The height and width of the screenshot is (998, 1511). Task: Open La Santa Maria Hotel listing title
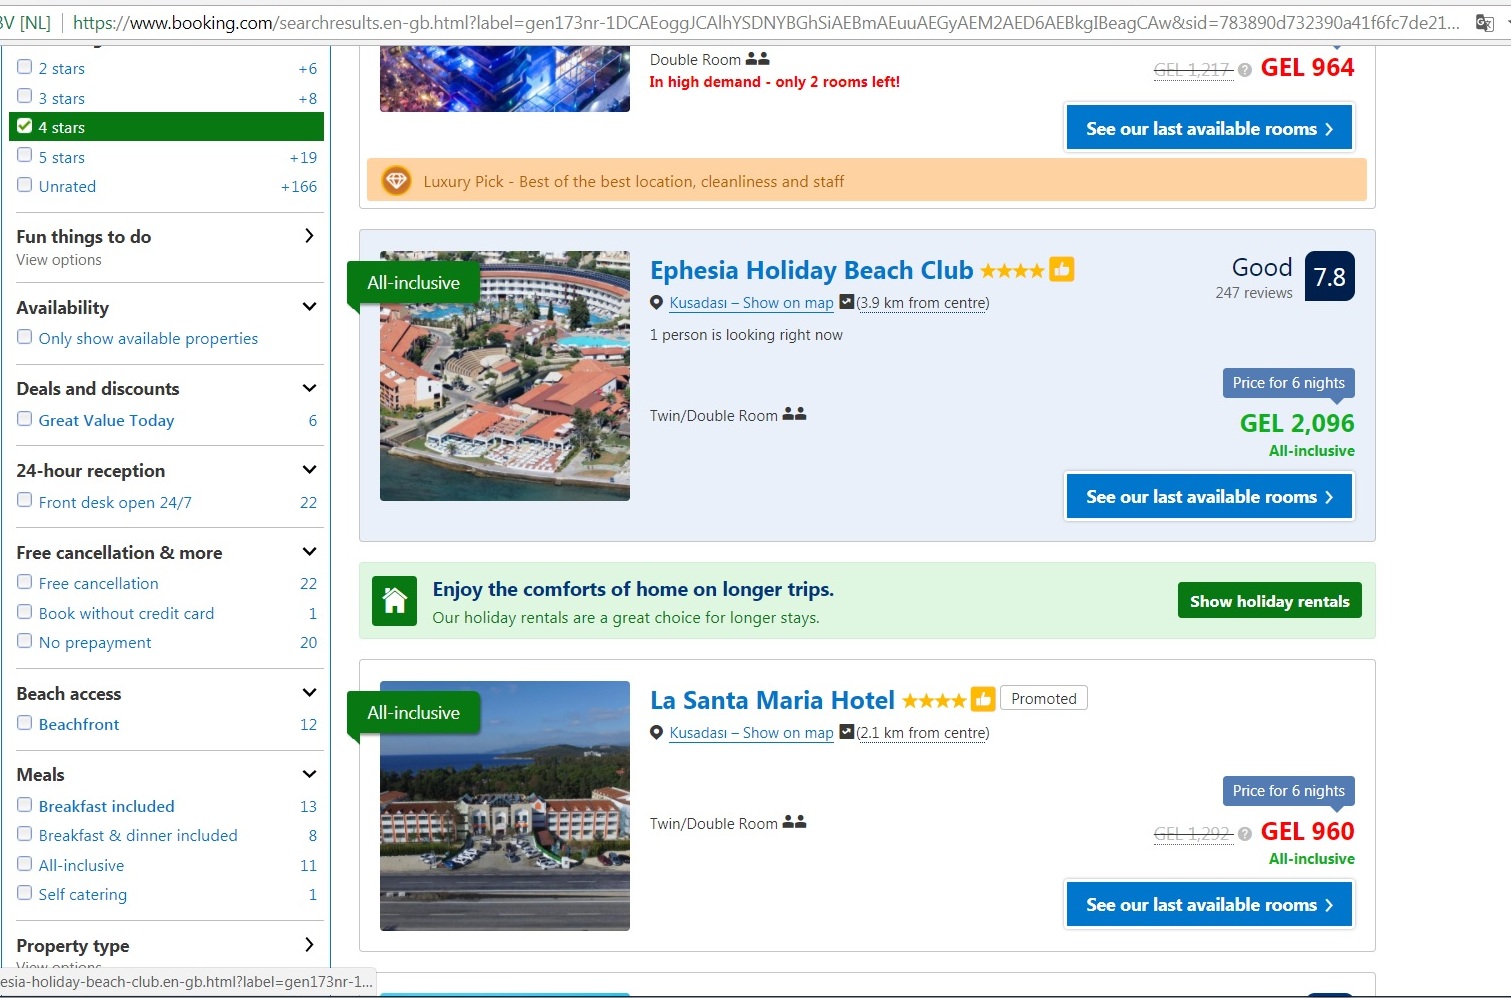click(x=772, y=700)
